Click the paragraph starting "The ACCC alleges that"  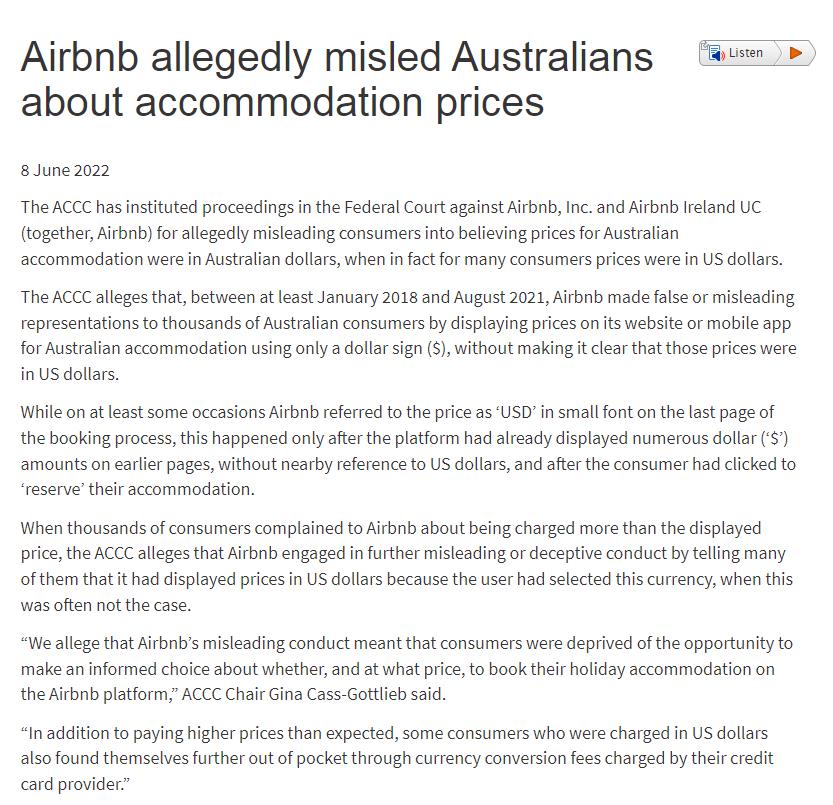[409, 335]
